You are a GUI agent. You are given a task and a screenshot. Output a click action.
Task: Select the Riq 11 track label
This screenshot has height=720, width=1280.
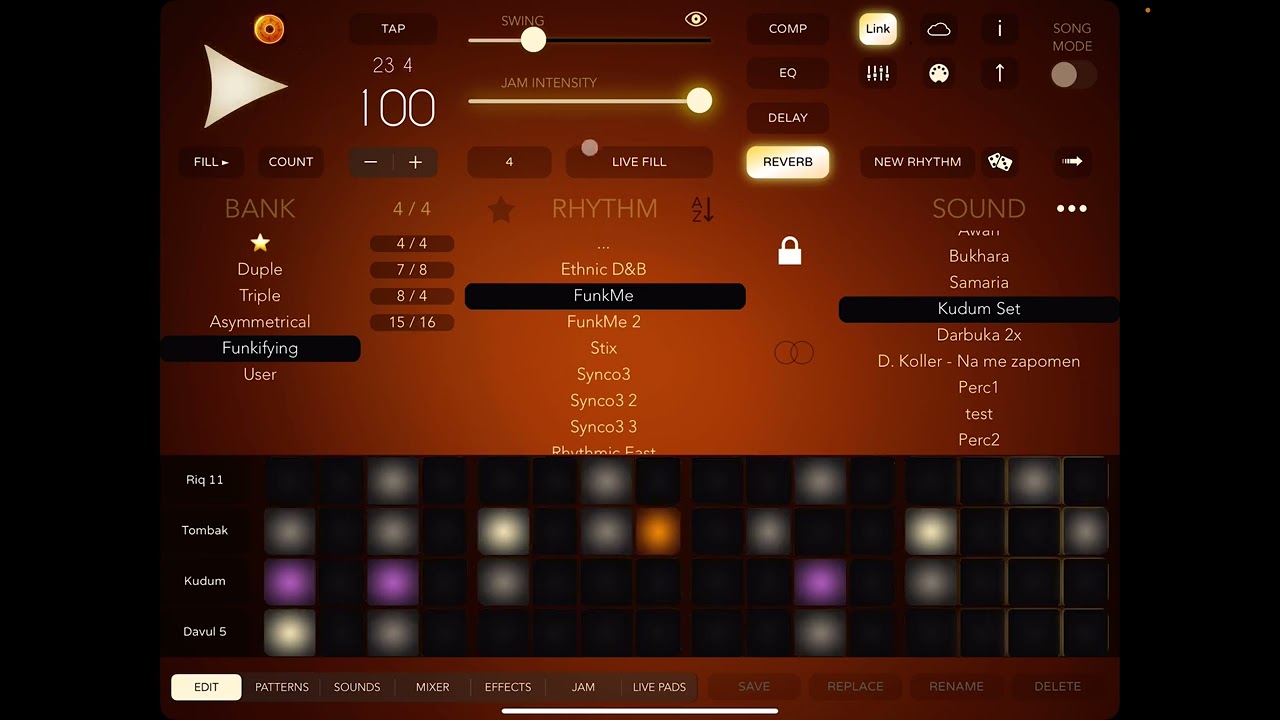coord(205,480)
